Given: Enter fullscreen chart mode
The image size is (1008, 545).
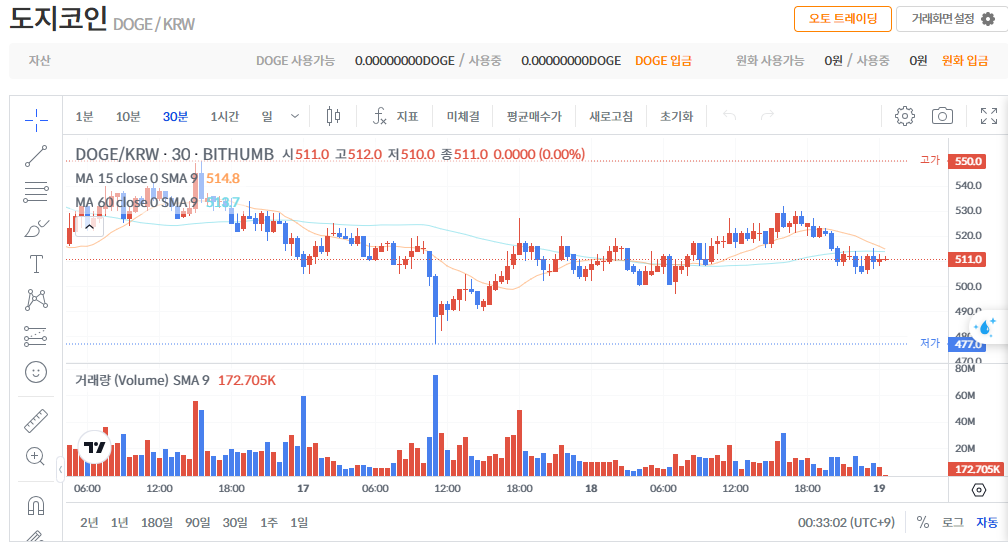Looking at the screenshot, I should pyautogui.click(x=989, y=116).
